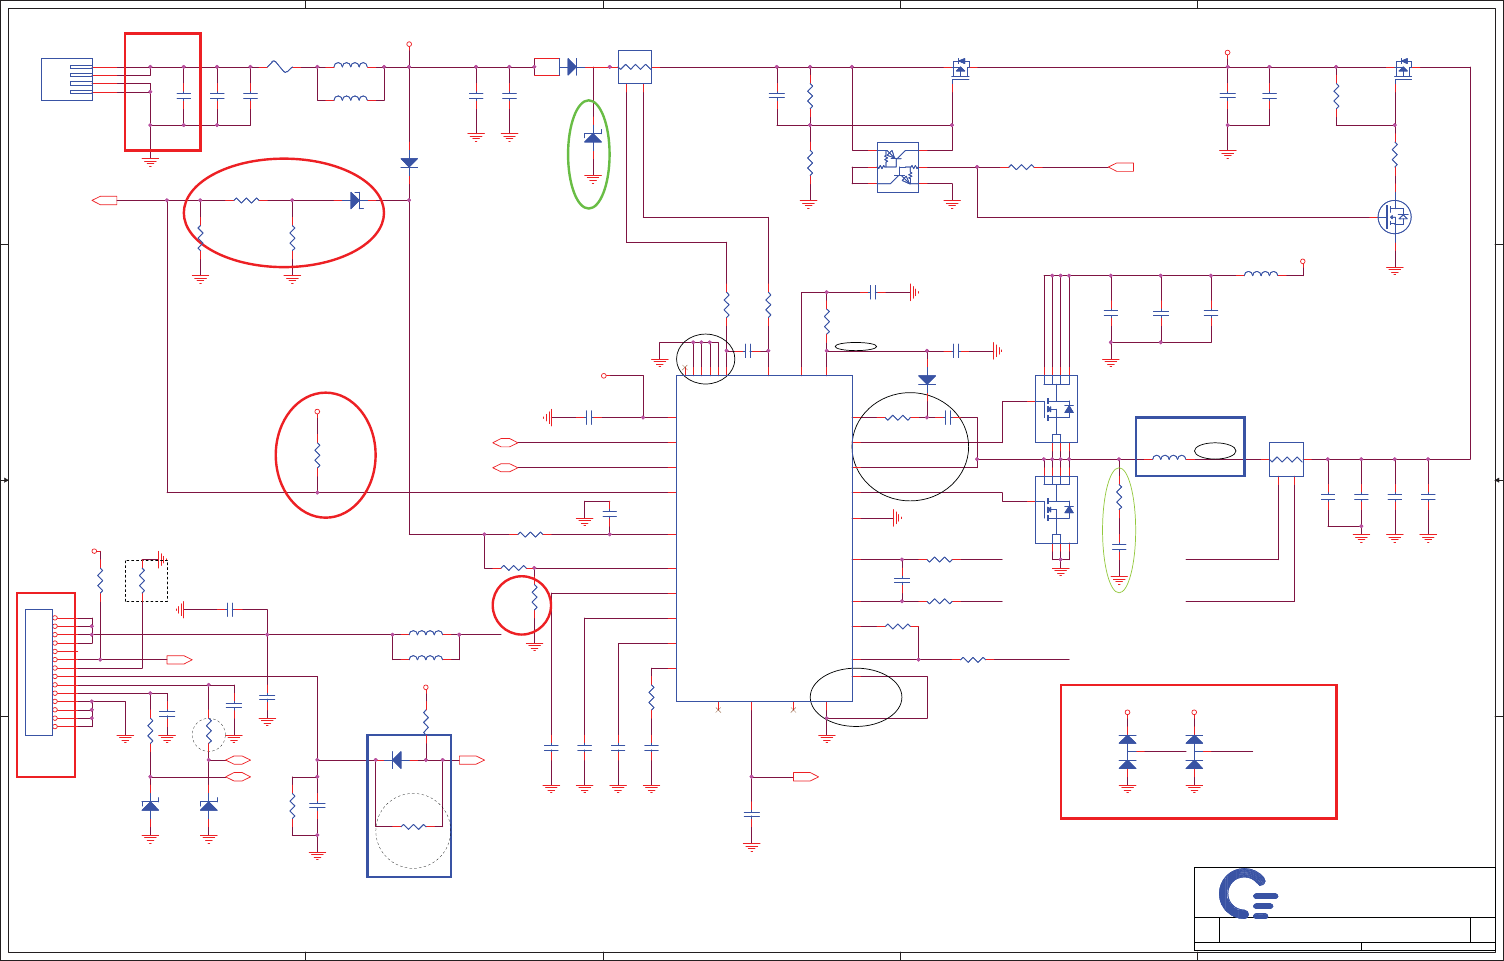
Task: Select the inductor inside the blue rectangle
Action: click(x=1169, y=458)
